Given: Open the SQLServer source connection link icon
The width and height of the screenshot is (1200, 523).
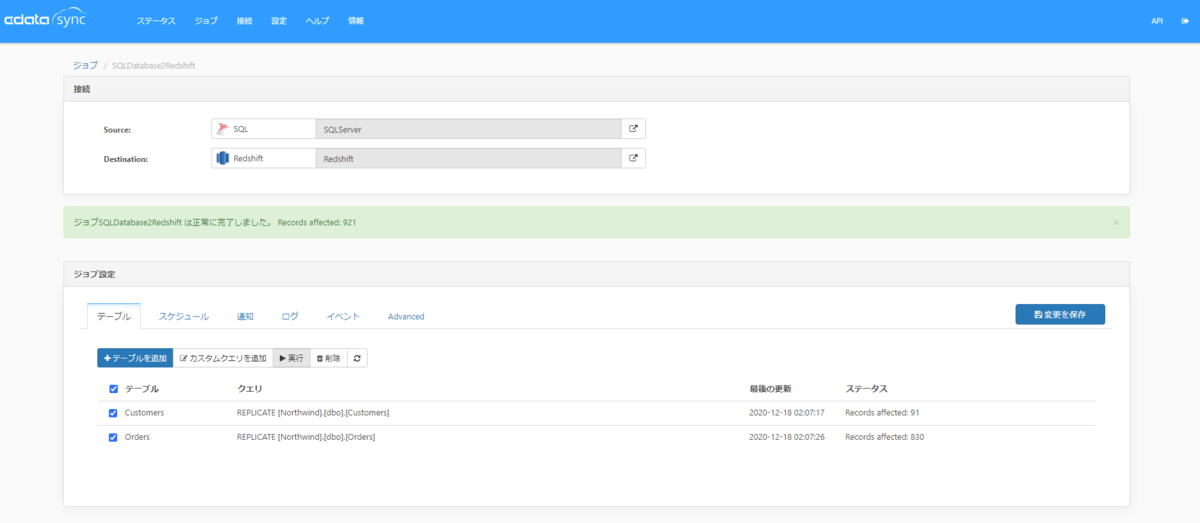Looking at the screenshot, I should pos(633,129).
